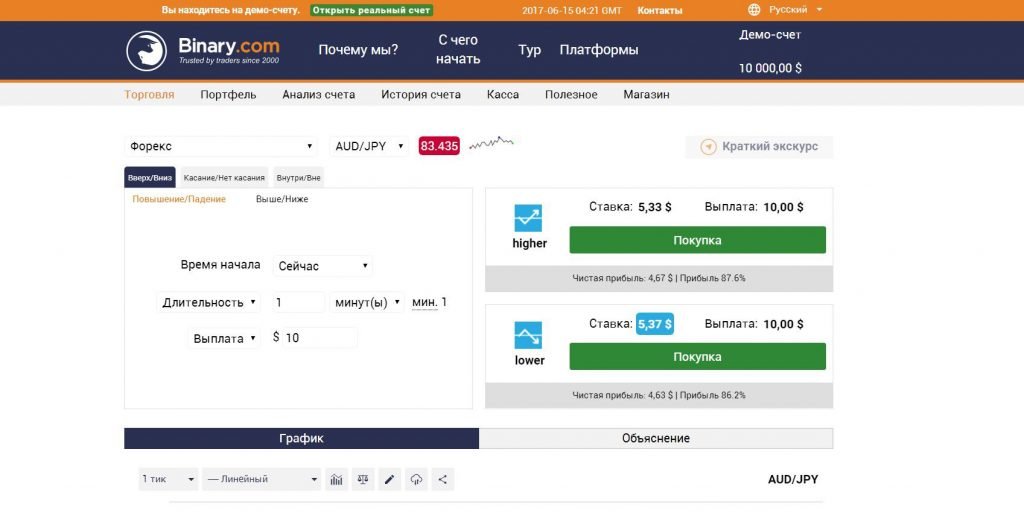Image resolution: width=1024 pixels, height=519 pixels.
Task: Select the Выше/Ниже contract option
Action: click(x=282, y=199)
